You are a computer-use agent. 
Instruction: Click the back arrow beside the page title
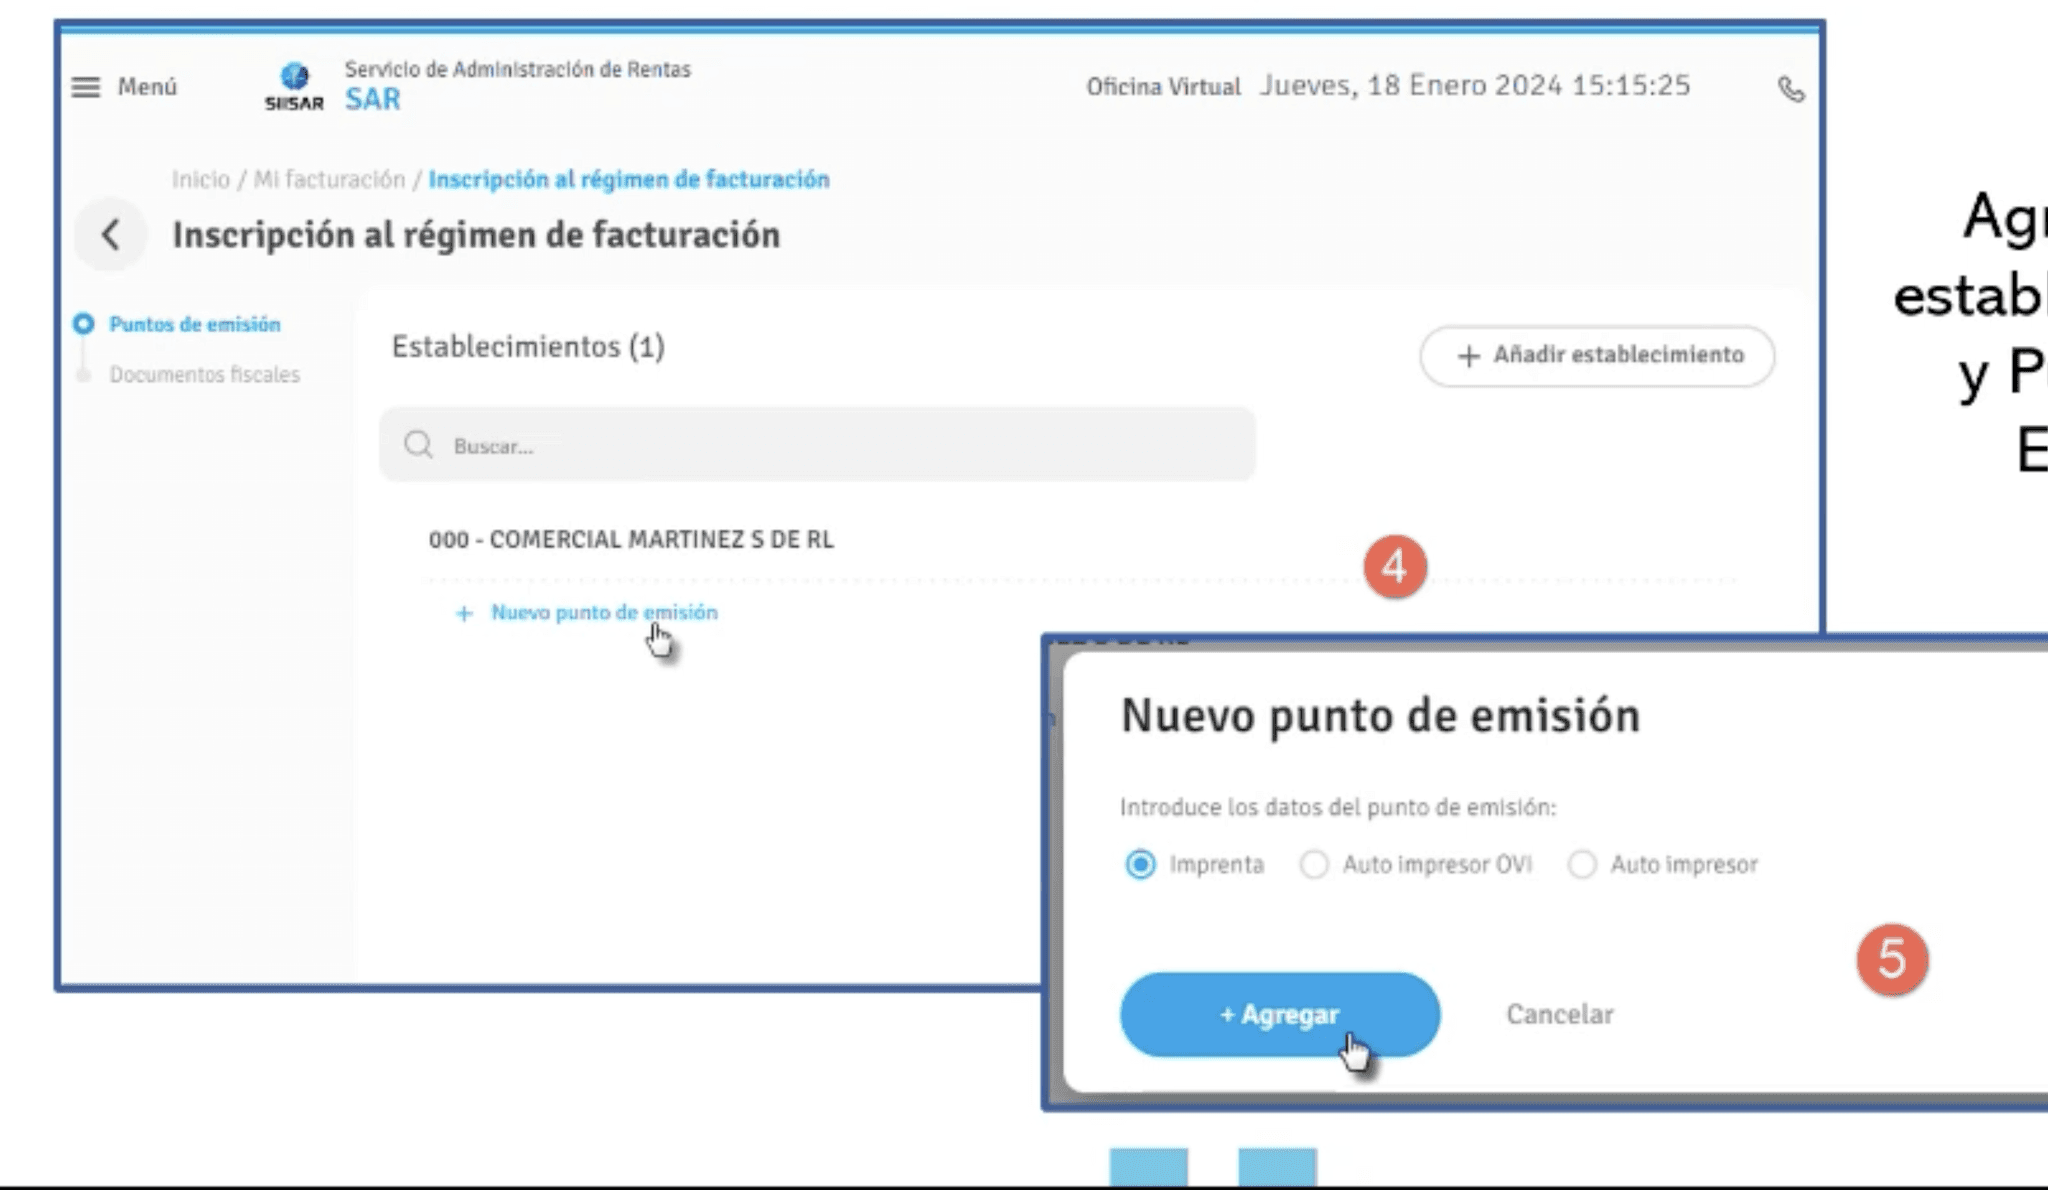point(109,234)
